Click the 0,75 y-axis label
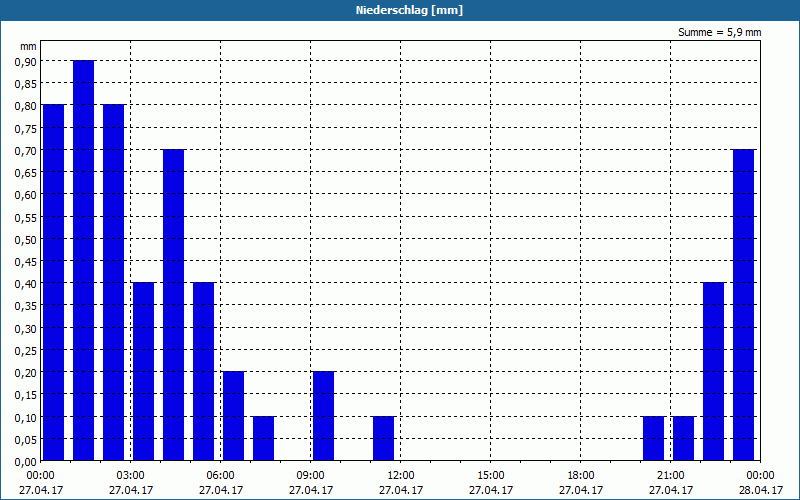 point(25,128)
